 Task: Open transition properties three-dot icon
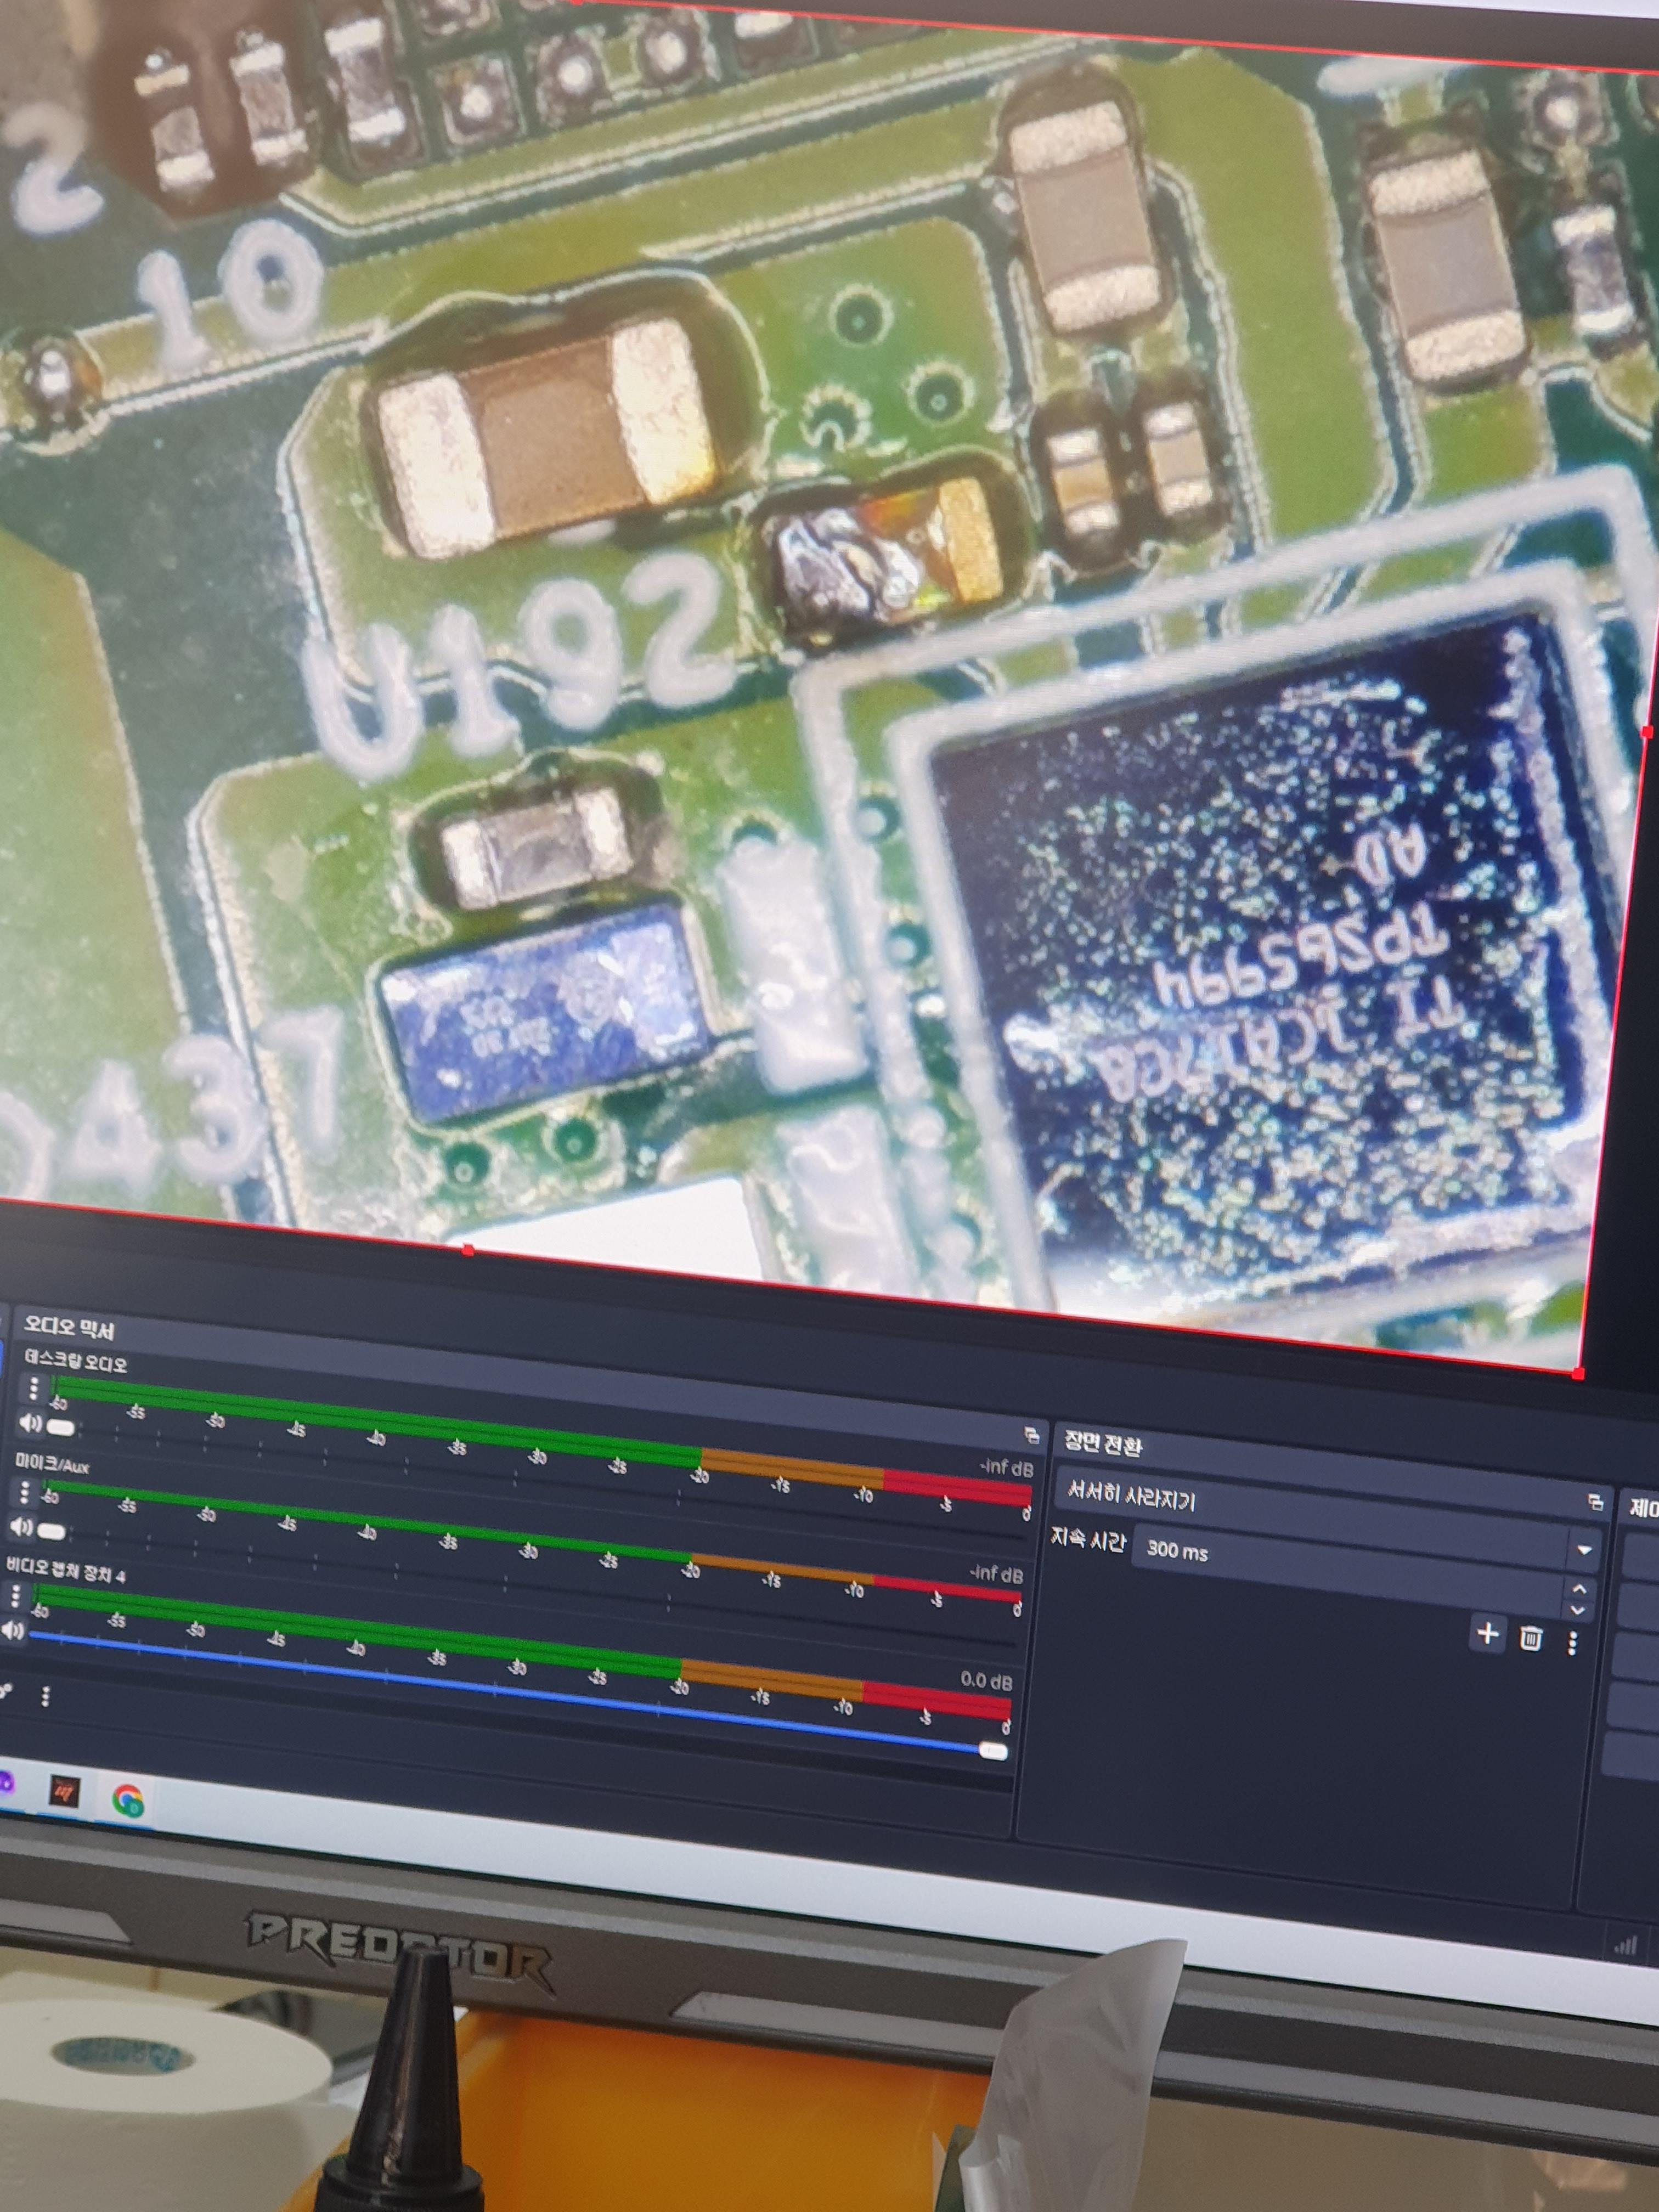point(1572,1643)
